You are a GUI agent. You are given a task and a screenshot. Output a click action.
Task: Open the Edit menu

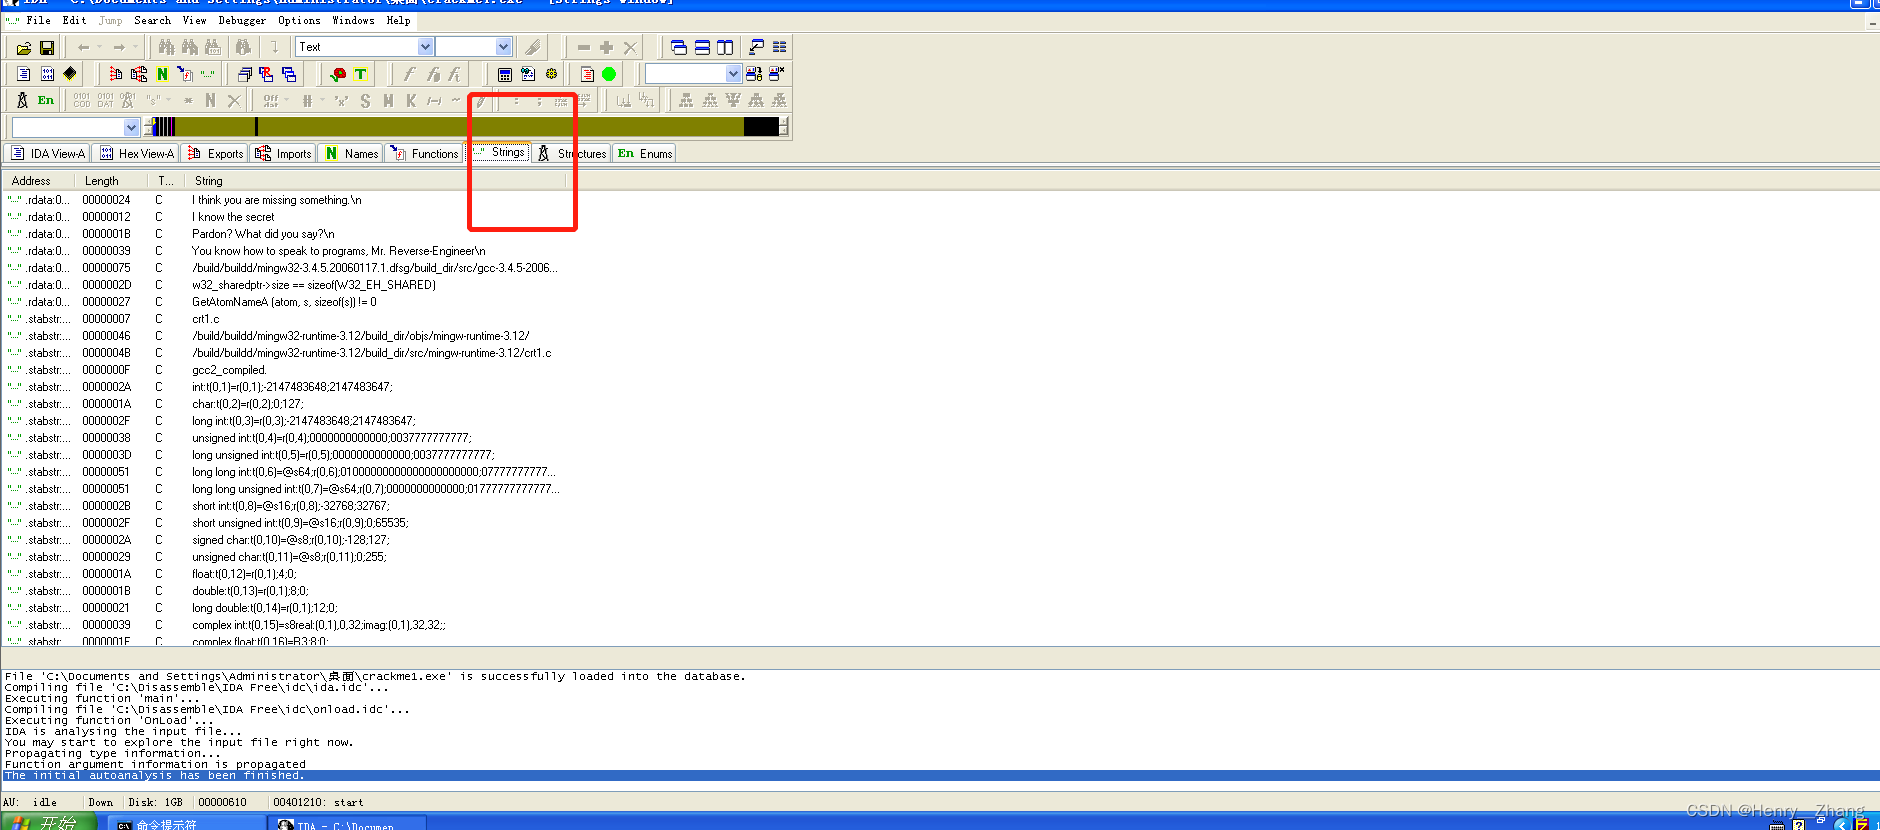tap(74, 20)
